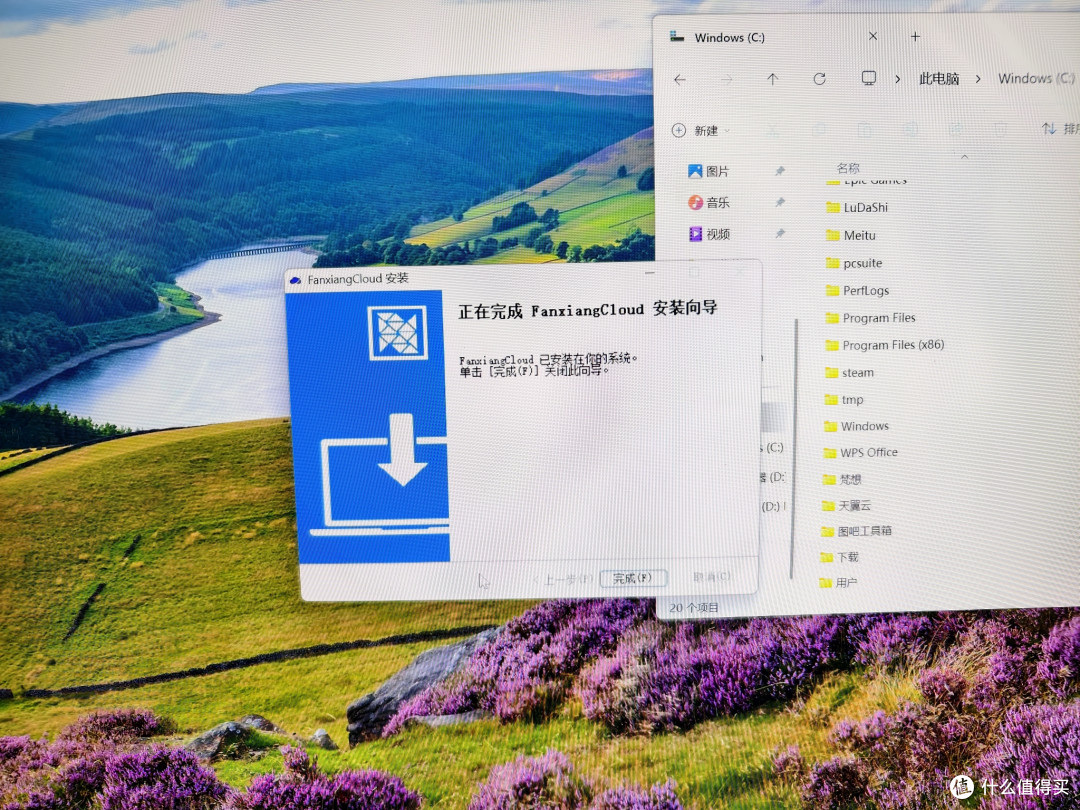Add a new Explorer tab
Viewport: 1080px width, 810px height.
coord(915,36)
